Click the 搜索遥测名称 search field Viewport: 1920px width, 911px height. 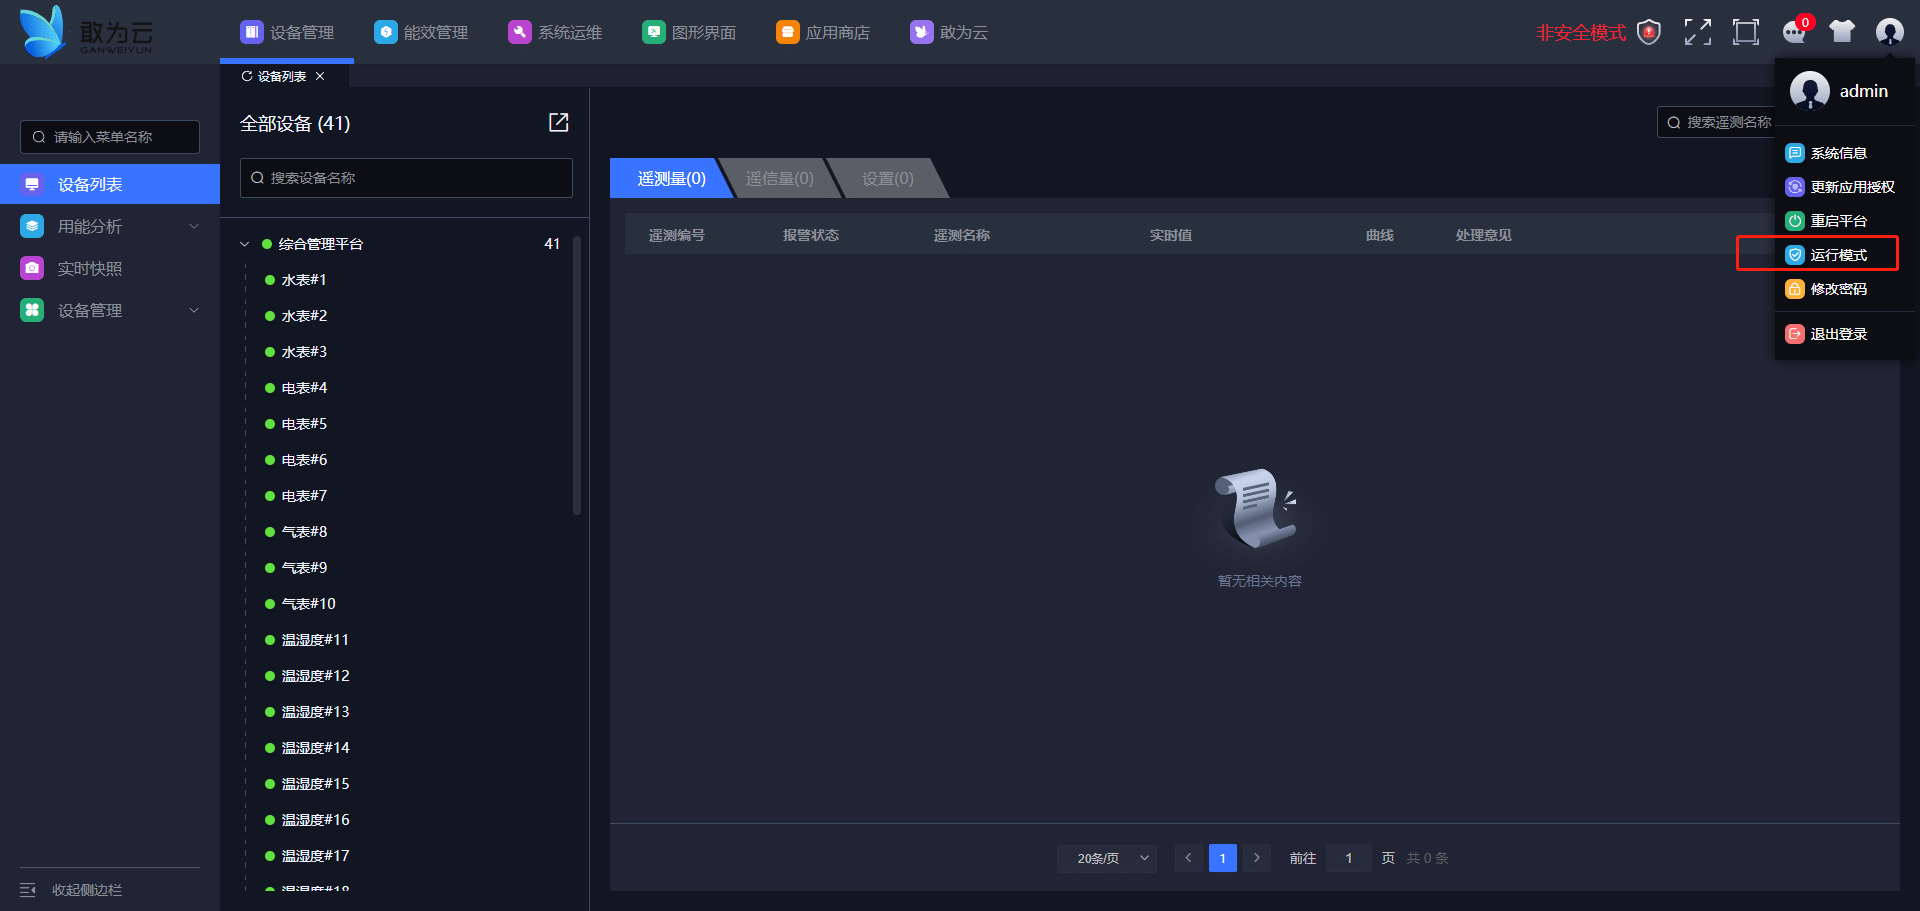pos(1716,122)
